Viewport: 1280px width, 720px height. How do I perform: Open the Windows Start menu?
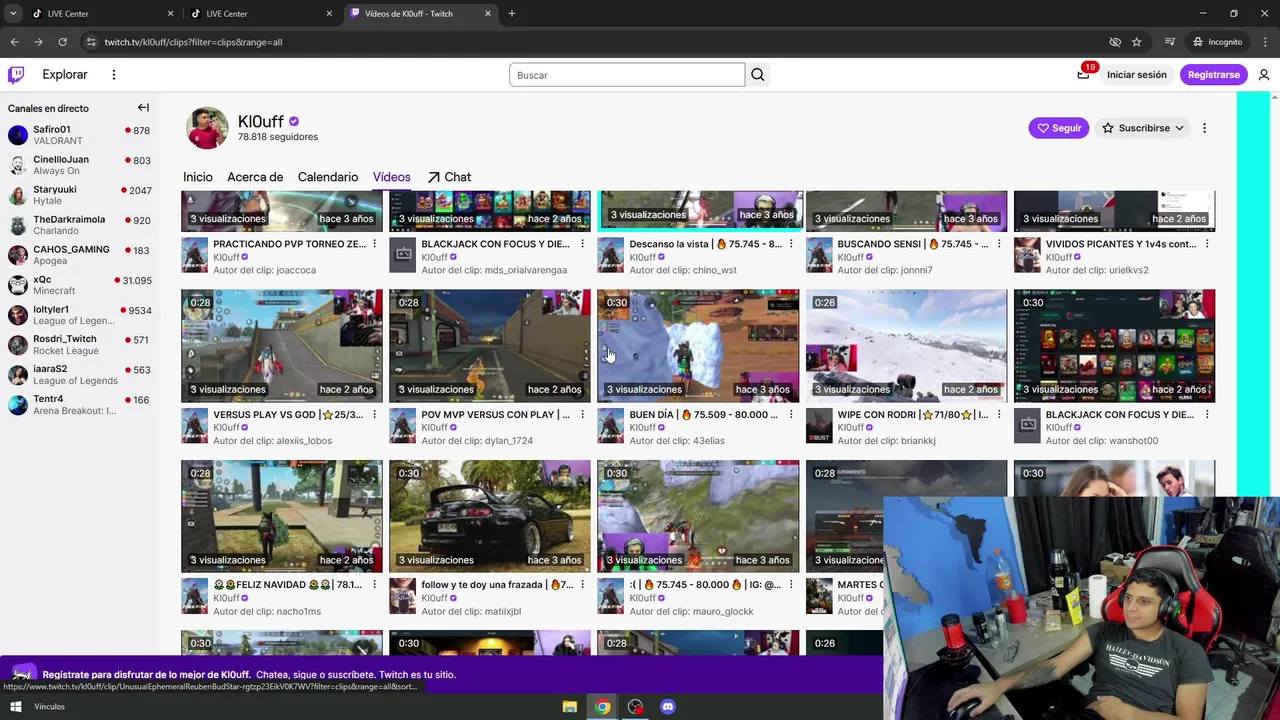pyautogui.click(x=16, y=707)
